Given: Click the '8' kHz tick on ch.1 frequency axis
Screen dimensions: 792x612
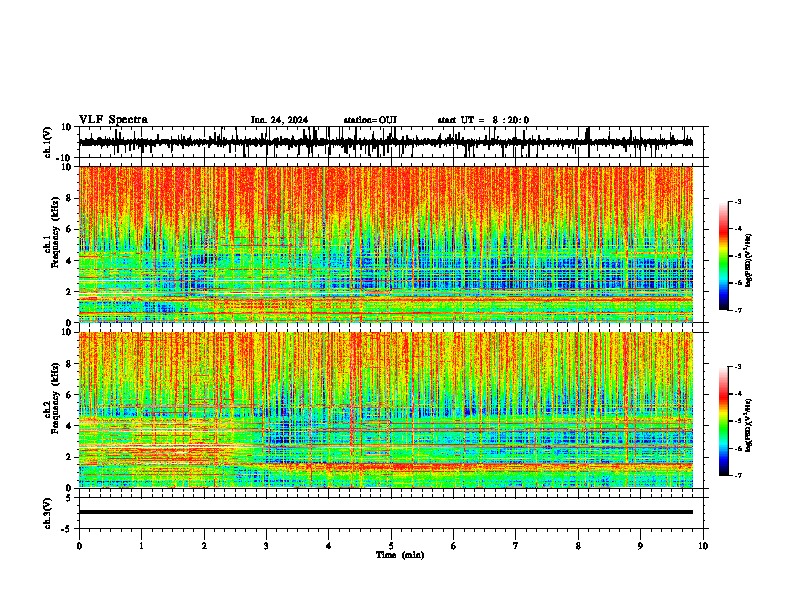Looking at the screenshot, I should (x=70, y=198).
